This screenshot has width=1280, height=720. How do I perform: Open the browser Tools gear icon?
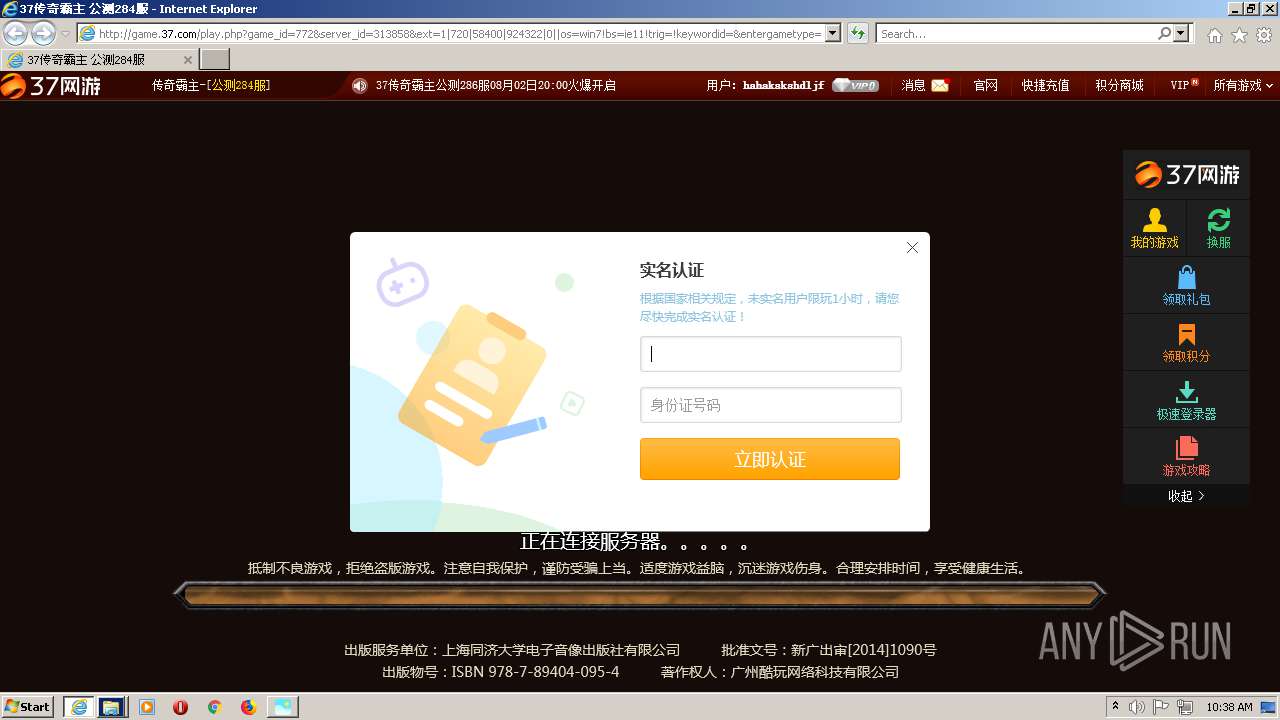click(x=1264, y=35)
